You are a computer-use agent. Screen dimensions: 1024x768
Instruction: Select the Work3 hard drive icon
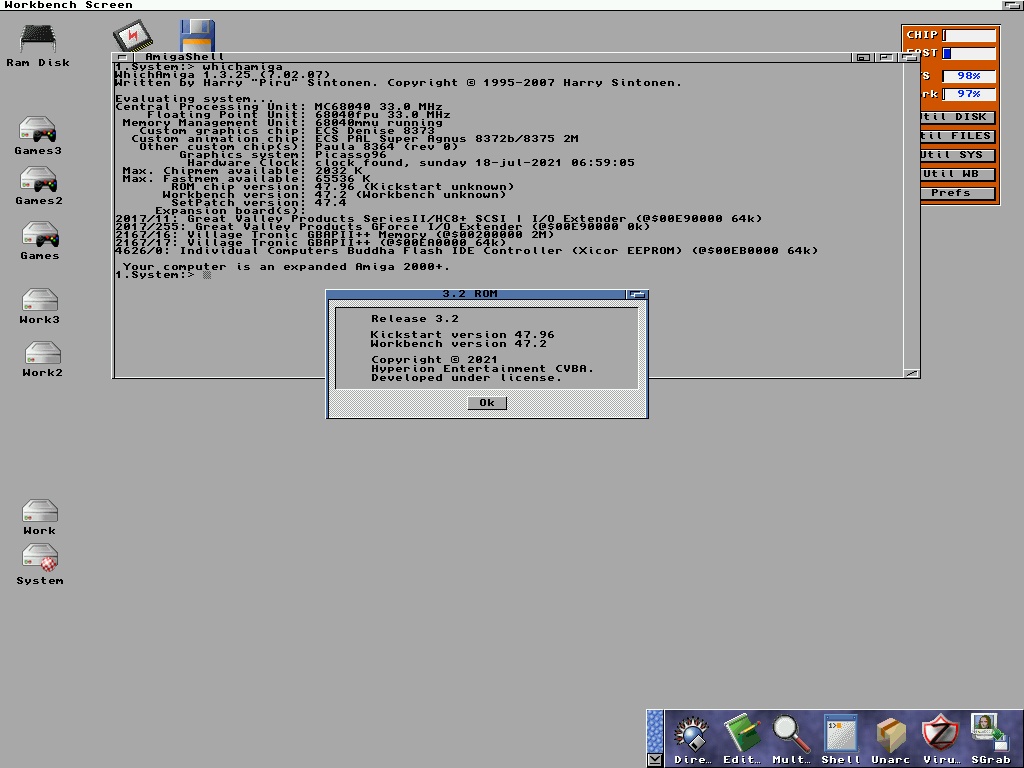coord(40,306)
